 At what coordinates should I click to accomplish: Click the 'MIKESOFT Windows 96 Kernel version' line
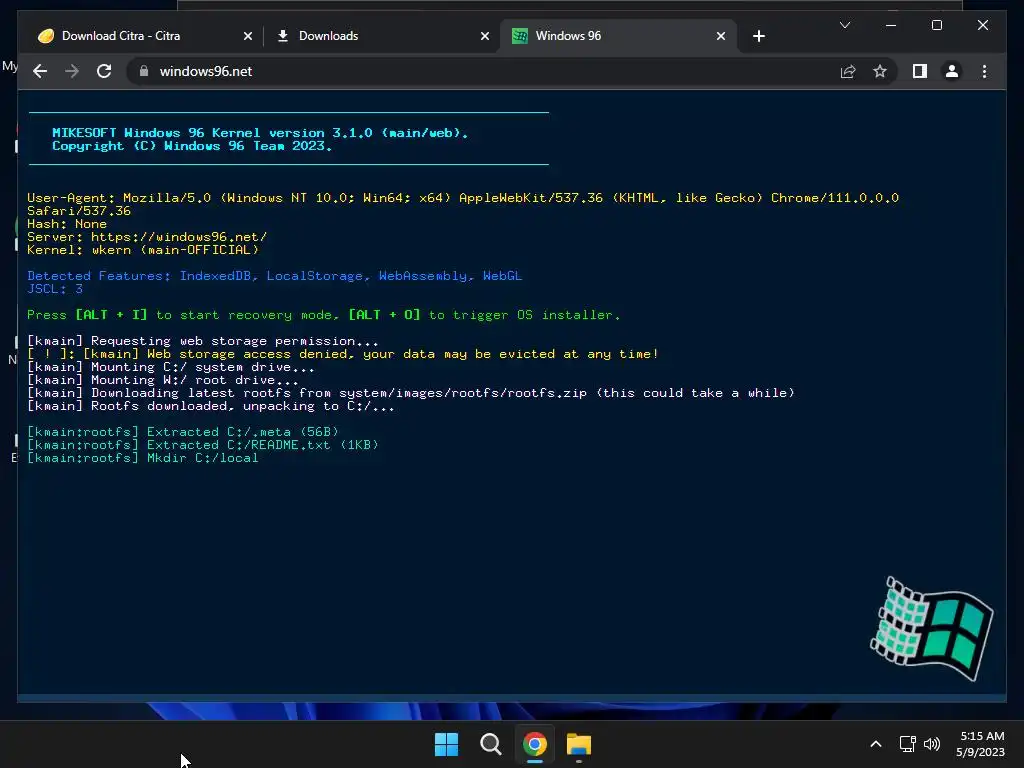(260, 133)
